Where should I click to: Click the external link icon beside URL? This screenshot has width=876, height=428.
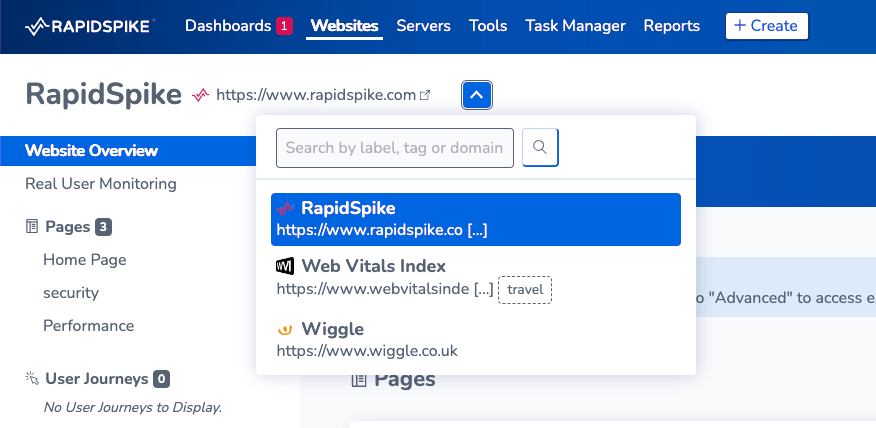point(425,96)
